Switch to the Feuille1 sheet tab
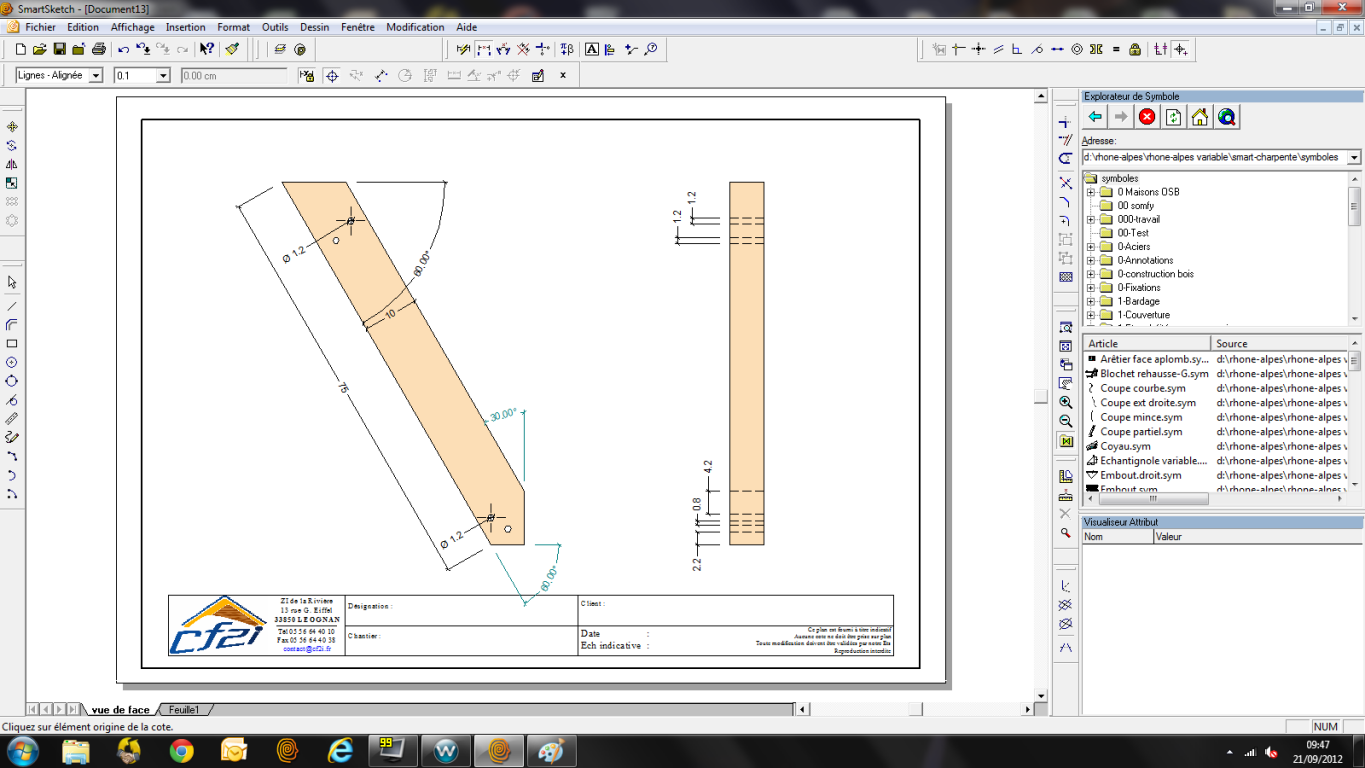1365x768 pixels. (x=183, y=710)
